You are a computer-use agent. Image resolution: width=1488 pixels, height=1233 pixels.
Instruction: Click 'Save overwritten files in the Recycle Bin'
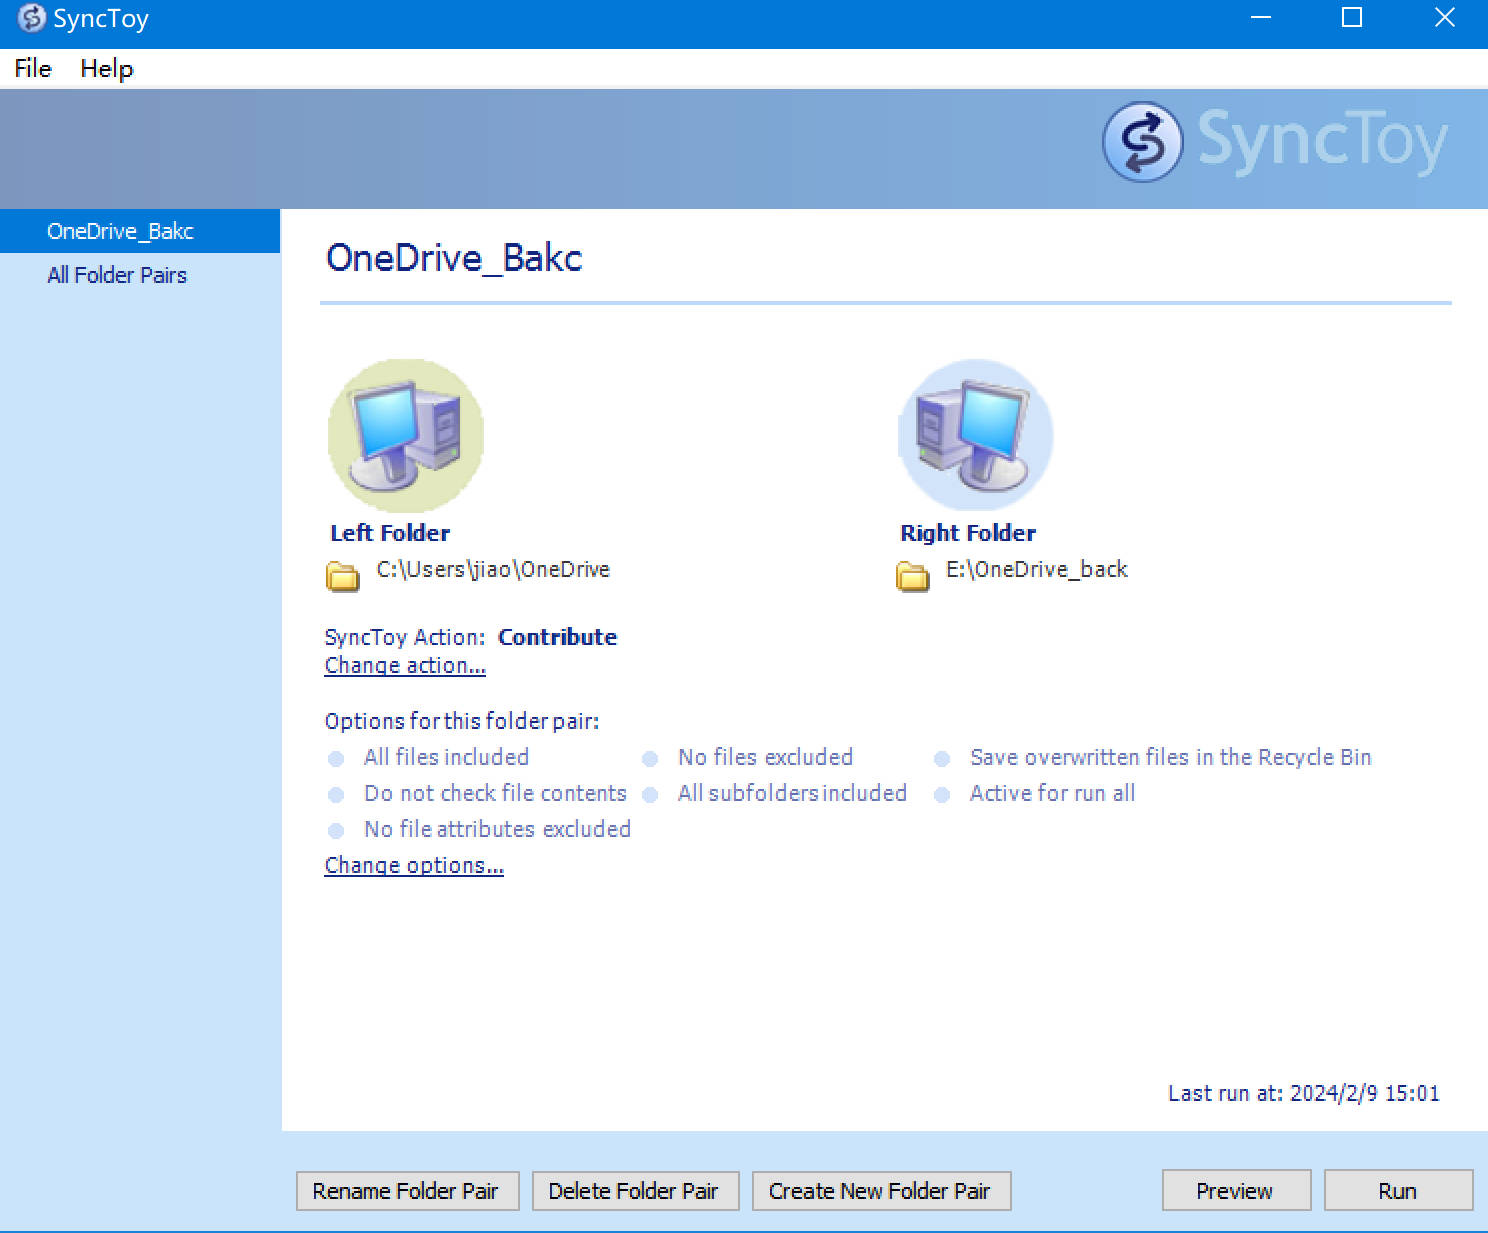pos(1170,757)
